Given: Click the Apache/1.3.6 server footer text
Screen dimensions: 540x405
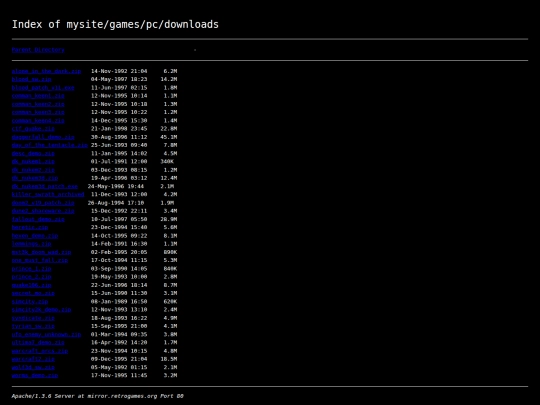Looking at the screenshot, I should pyautogui.click(x=97, y=396).
